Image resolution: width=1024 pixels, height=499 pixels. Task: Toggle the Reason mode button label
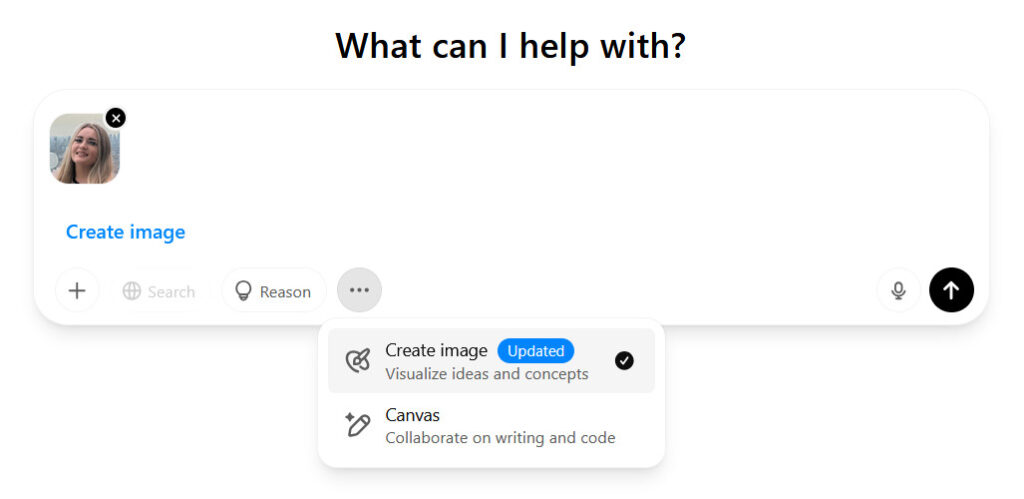click(285, 292)
